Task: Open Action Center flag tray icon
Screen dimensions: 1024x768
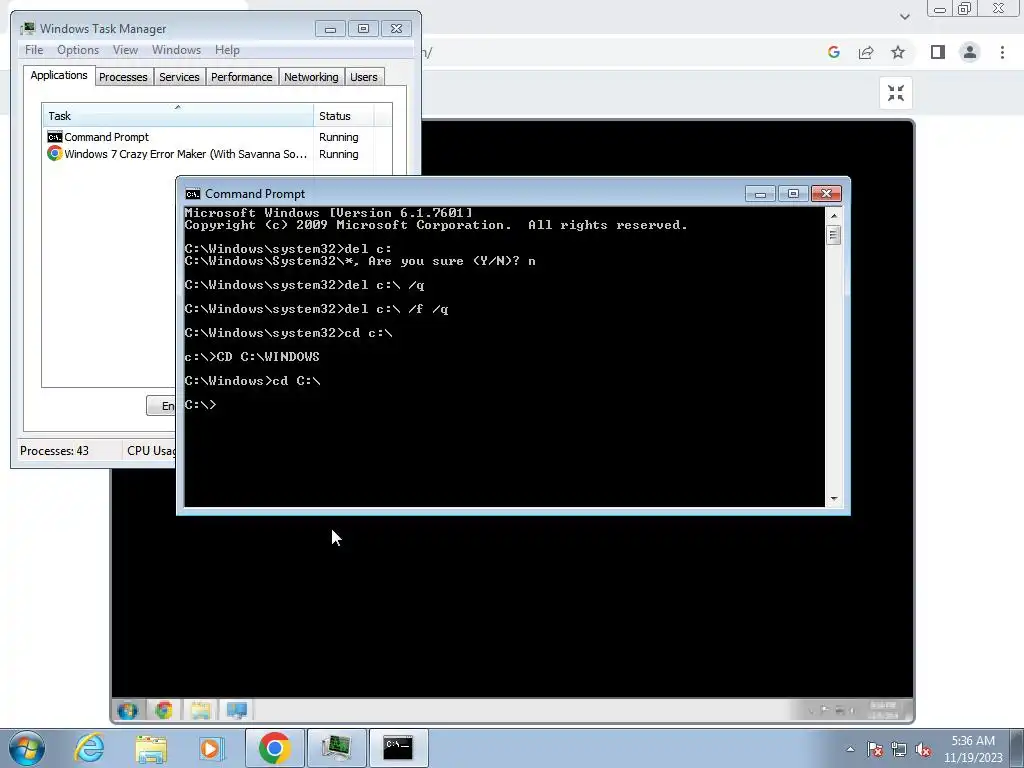Action: point(875,749)
